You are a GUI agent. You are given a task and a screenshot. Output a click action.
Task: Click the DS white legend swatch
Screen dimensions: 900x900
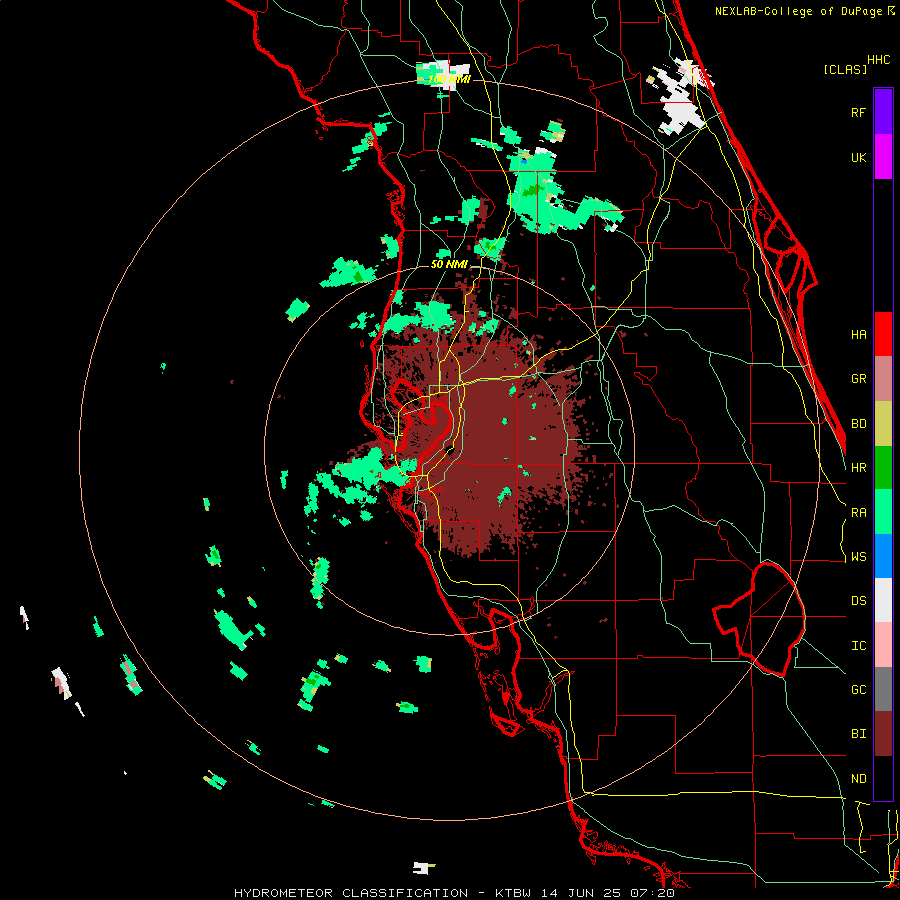(883, 600)
